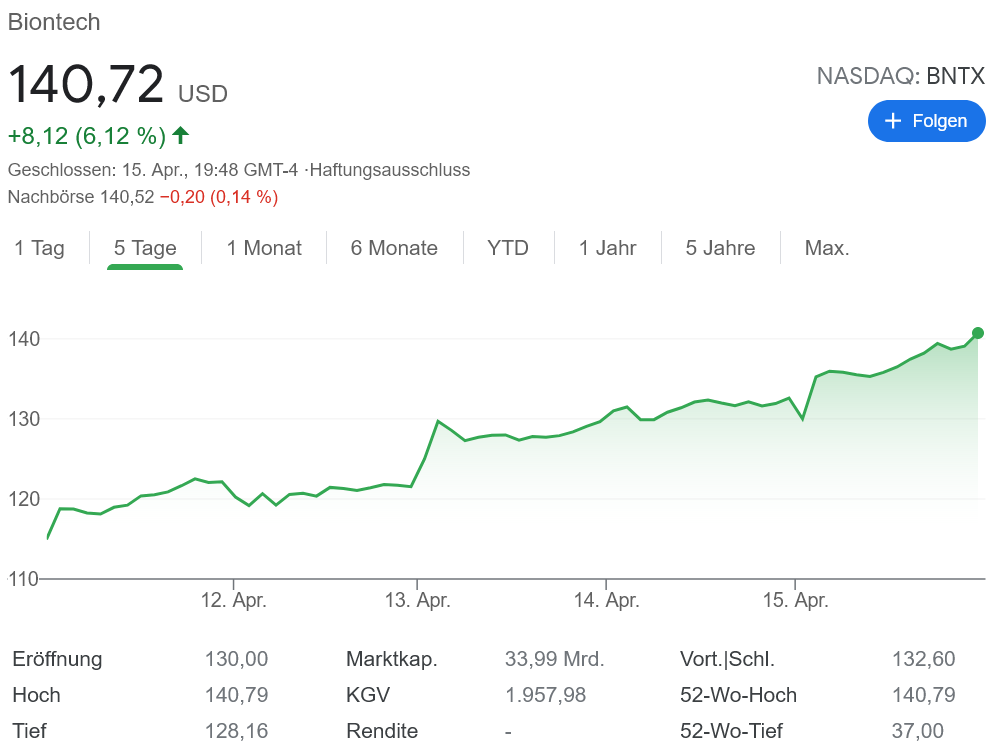
Task: Click the current price 140,72
Action: pos(86,85)
